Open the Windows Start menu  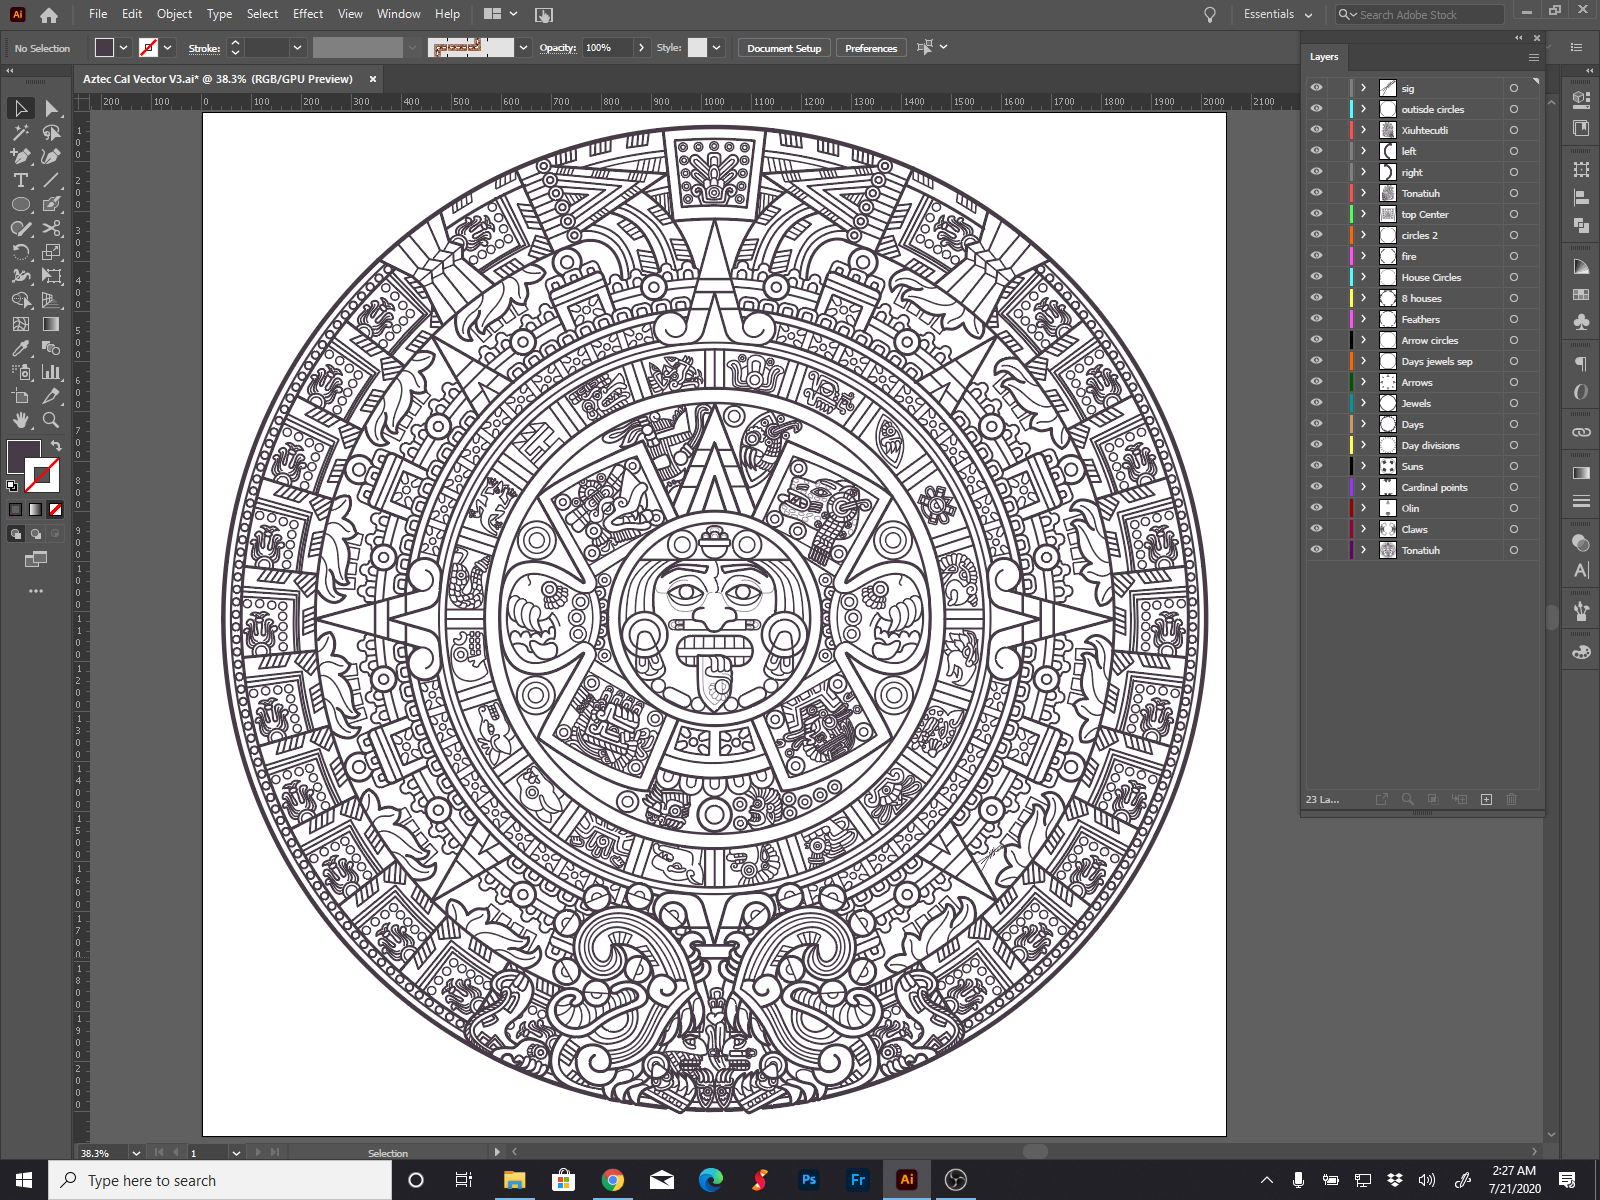24,1180
